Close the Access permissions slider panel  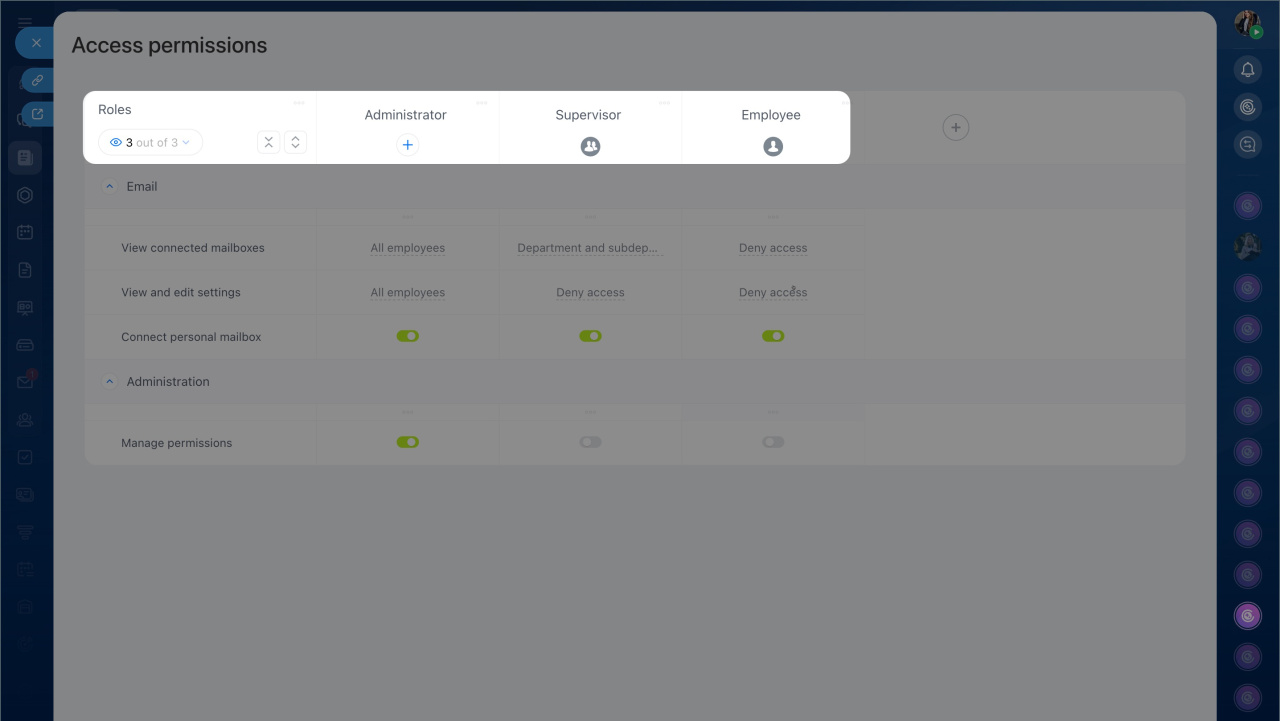(x=36, y=43)
